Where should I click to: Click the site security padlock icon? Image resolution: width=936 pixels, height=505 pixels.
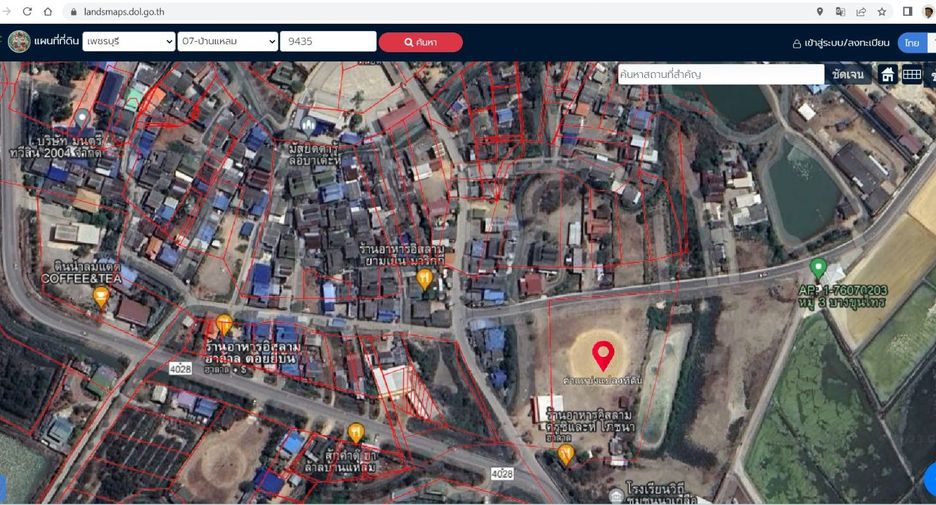coord(73,12)
